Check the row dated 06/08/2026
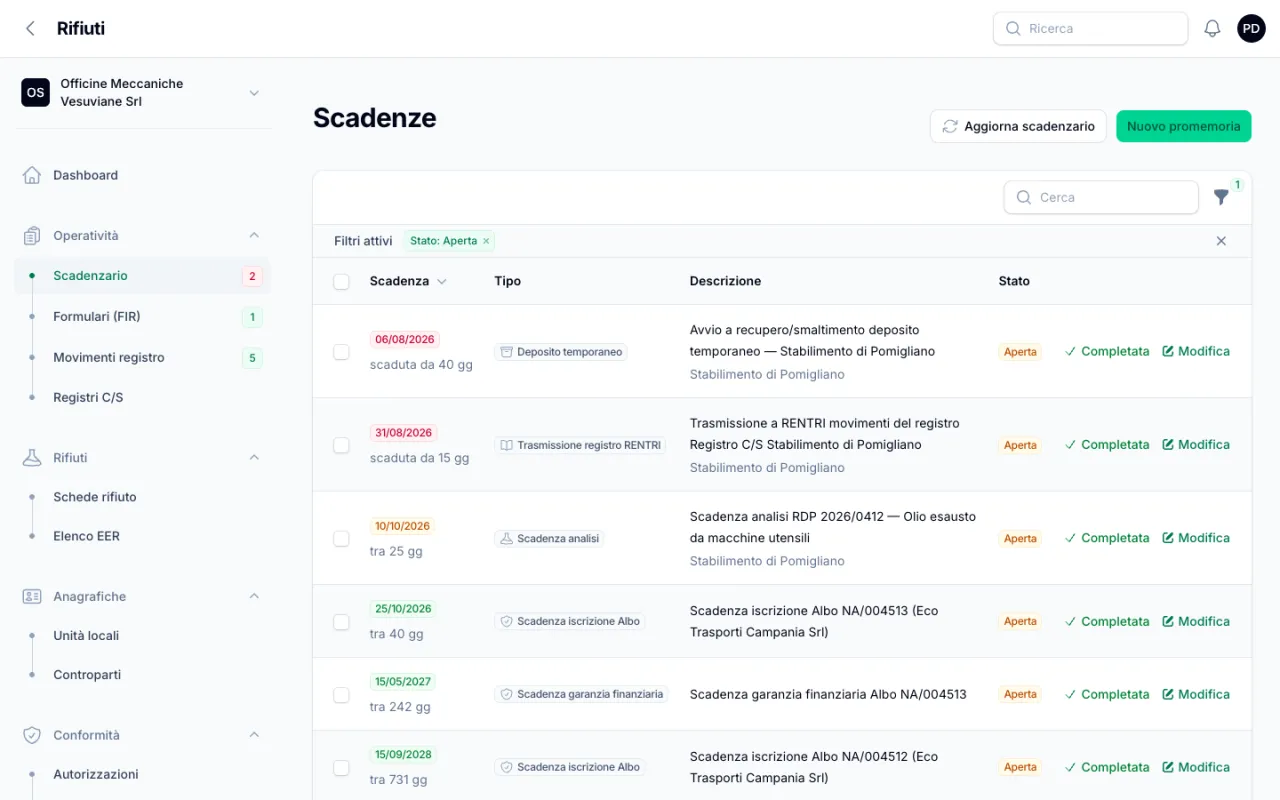The image size is (1280, 800). click(x=341, y=352)
